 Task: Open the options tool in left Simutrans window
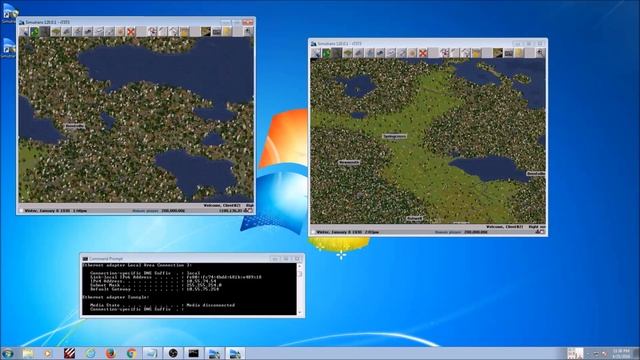24,31
